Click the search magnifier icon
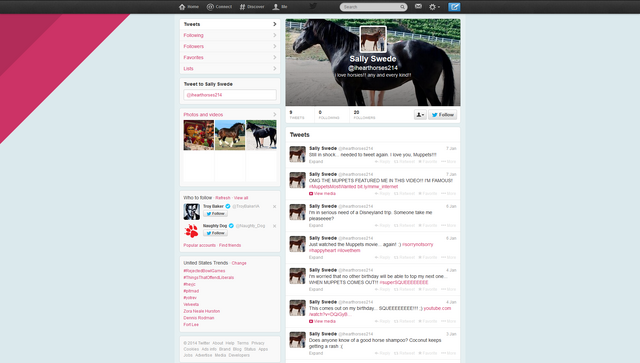 click(x=402, y=7)
